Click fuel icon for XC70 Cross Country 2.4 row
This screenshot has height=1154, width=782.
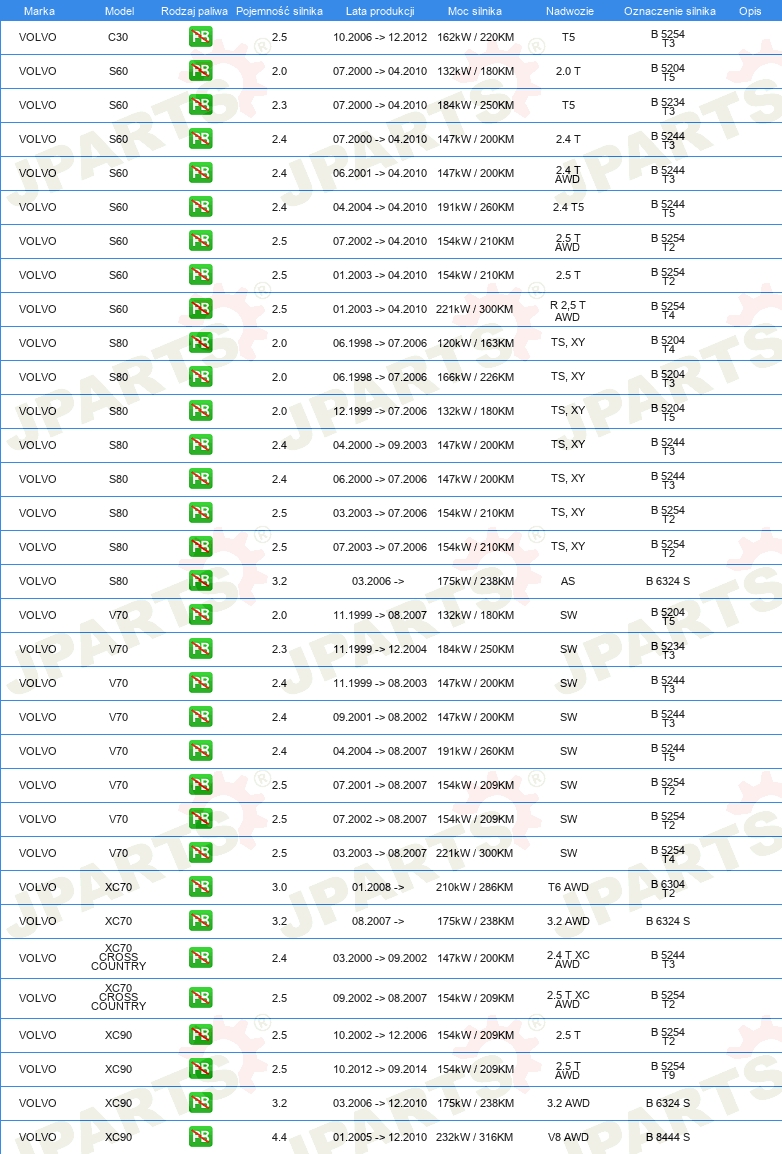pos(200,957)
